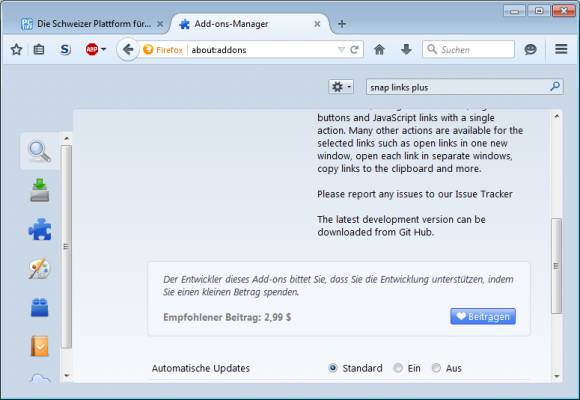The width and height of the screenshot is (580, 400).
Task: Click the details pane scrollbar thumb
Action: [556, 266]
